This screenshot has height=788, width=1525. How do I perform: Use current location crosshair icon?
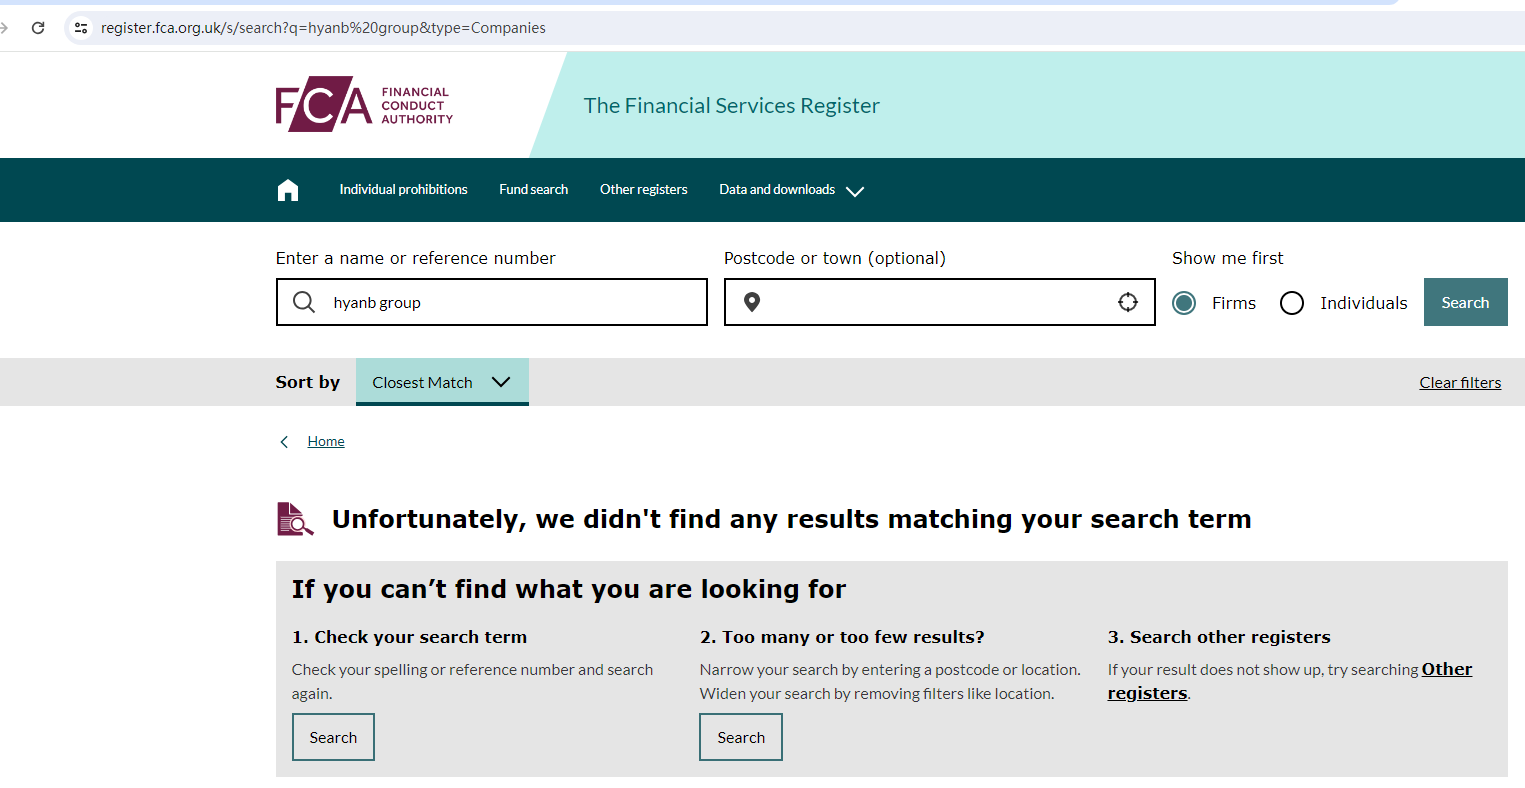[x=1128, y=302]
